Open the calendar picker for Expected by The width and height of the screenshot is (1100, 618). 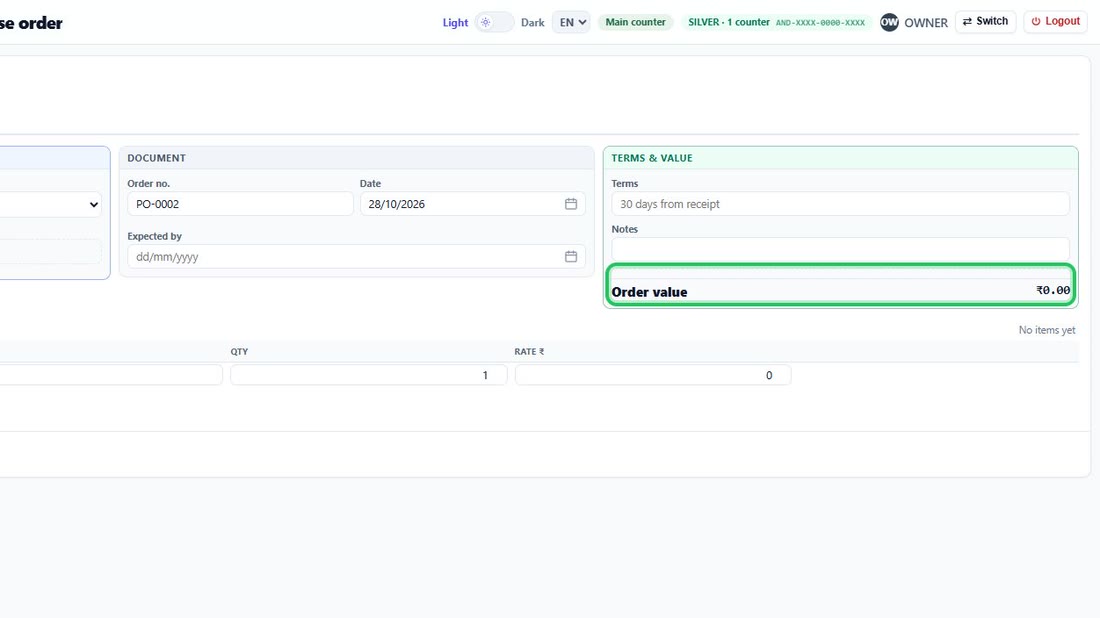(571, 257)
